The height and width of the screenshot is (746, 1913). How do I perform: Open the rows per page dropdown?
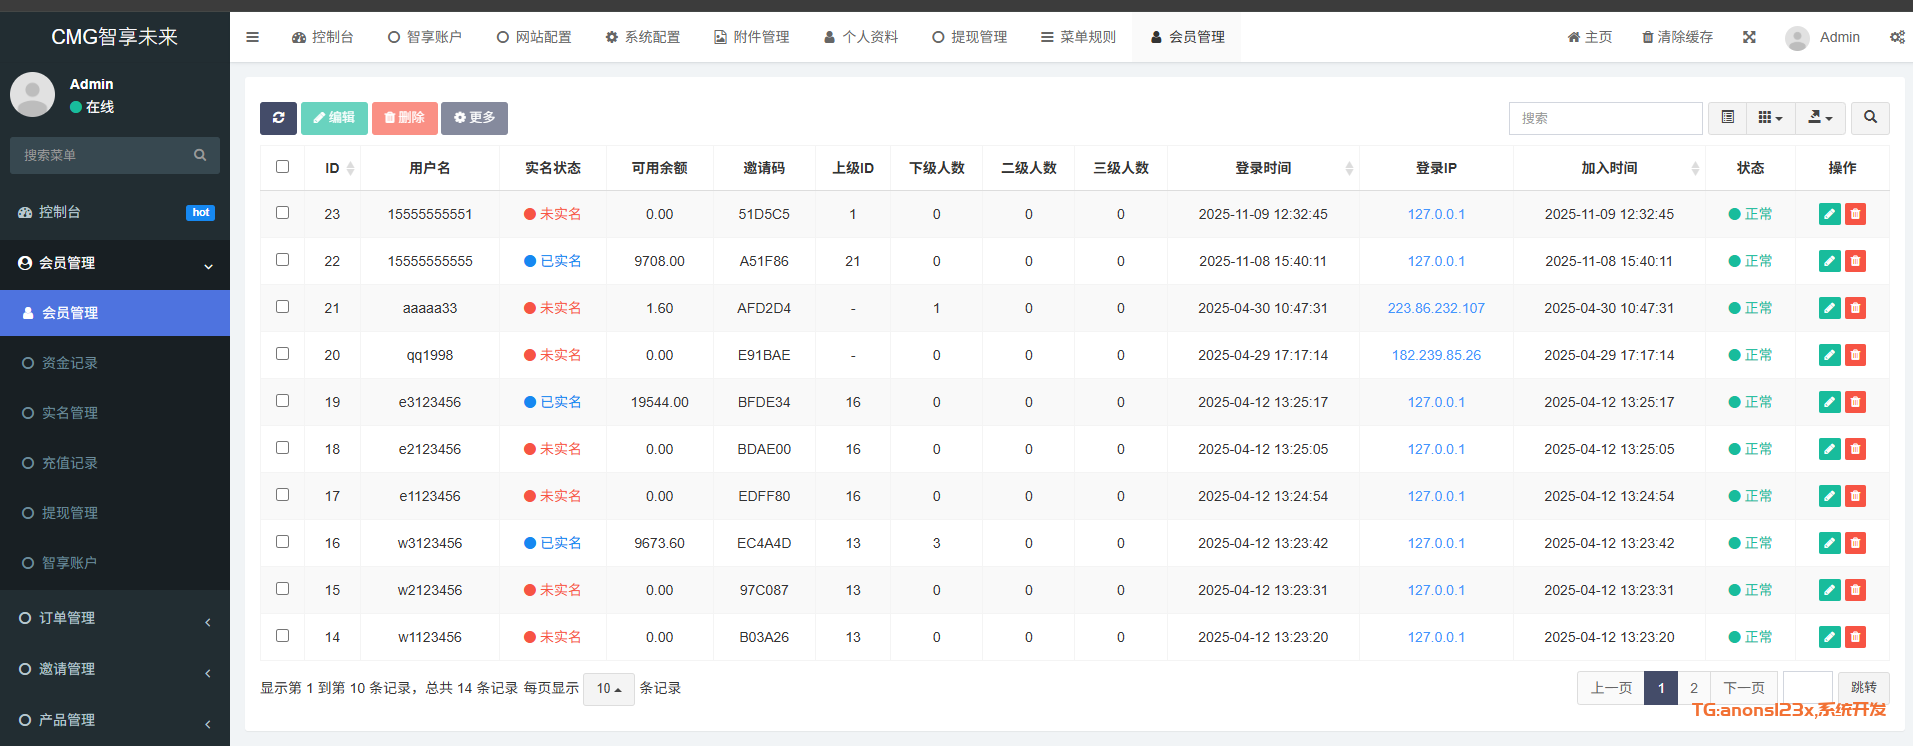608,689
